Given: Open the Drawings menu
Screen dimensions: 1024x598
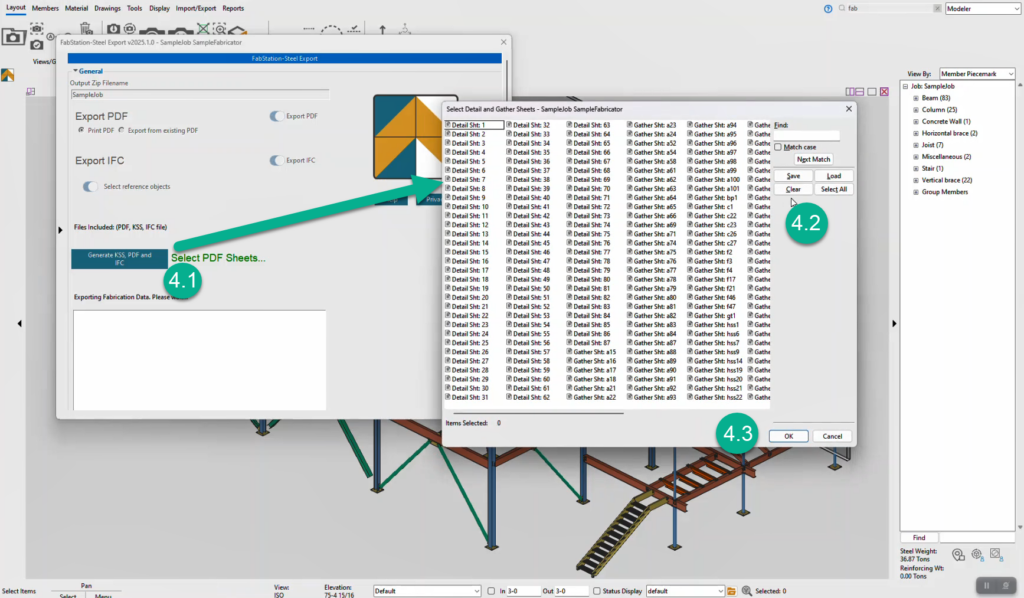Looking at the screenshot, I should [110, 7].
